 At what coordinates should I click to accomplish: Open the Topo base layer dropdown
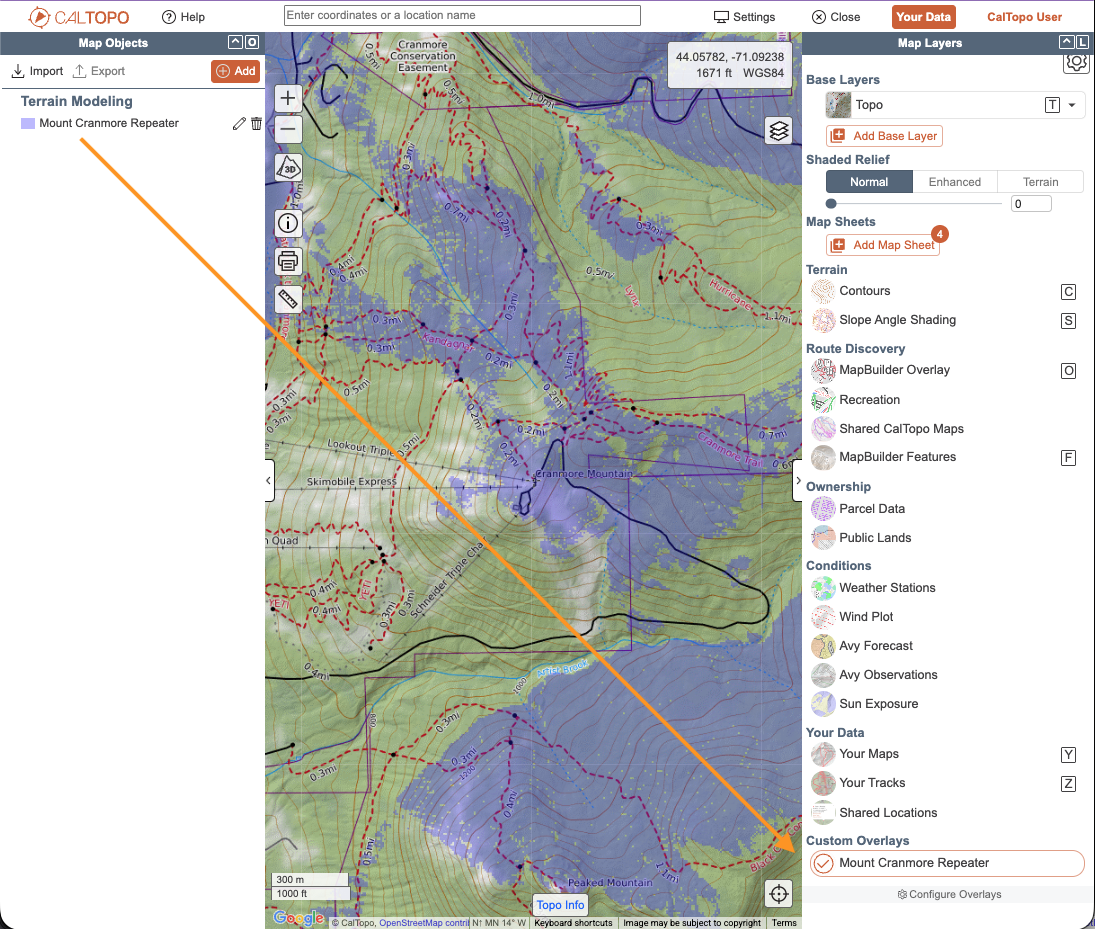click(1072, 105)
